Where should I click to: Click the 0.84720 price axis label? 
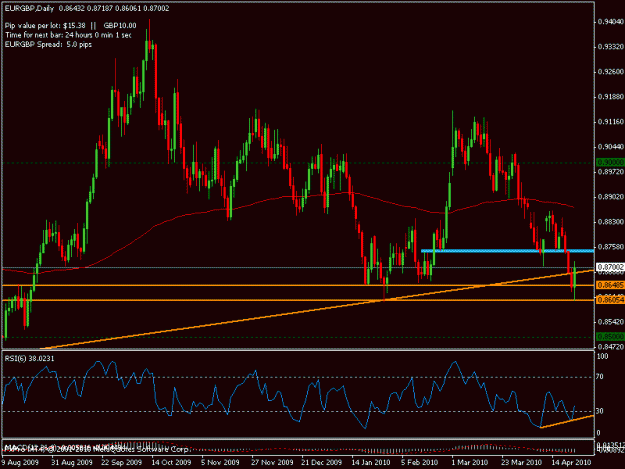pos(610,347)
